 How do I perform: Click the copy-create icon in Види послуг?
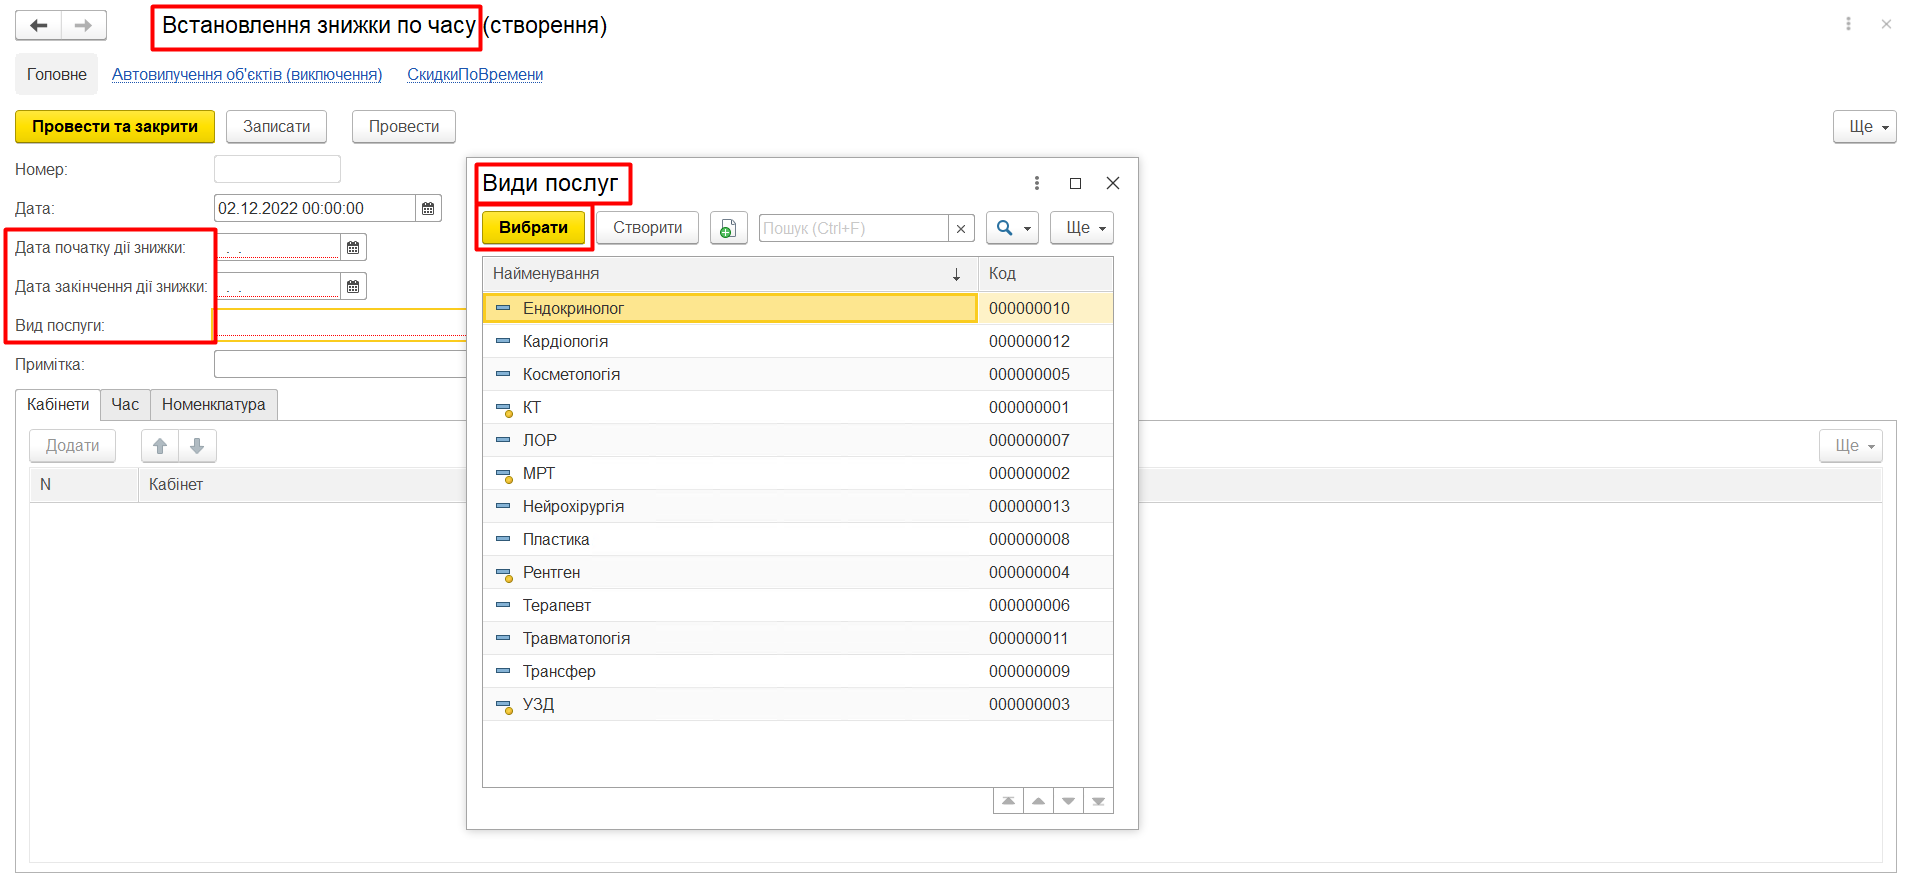tap(728, 228)
